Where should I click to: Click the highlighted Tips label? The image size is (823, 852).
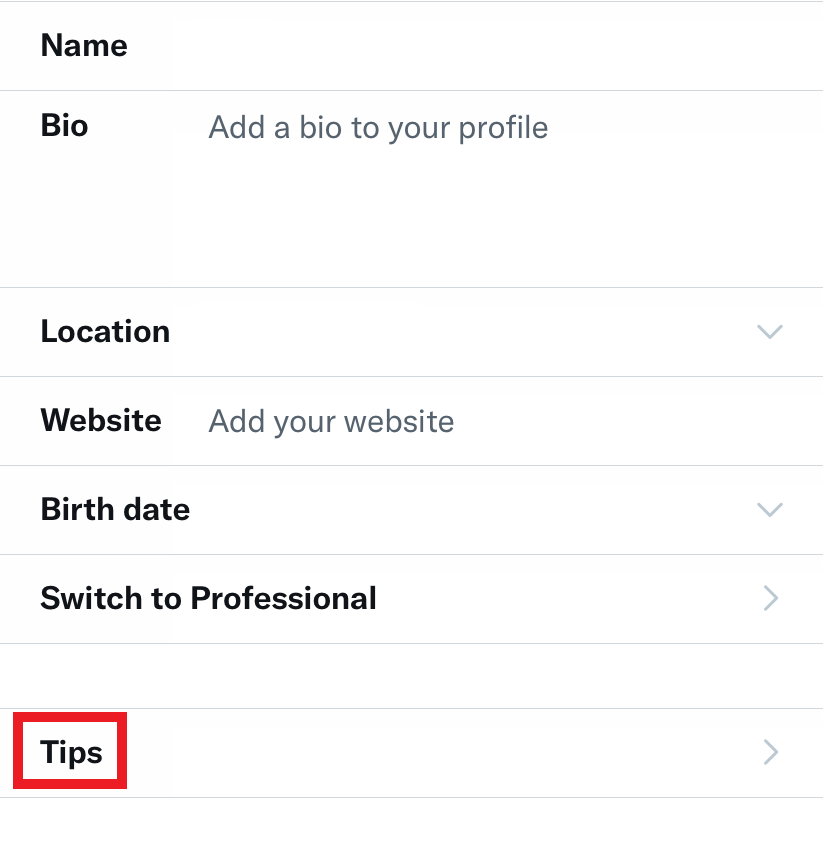coord(69,751)
